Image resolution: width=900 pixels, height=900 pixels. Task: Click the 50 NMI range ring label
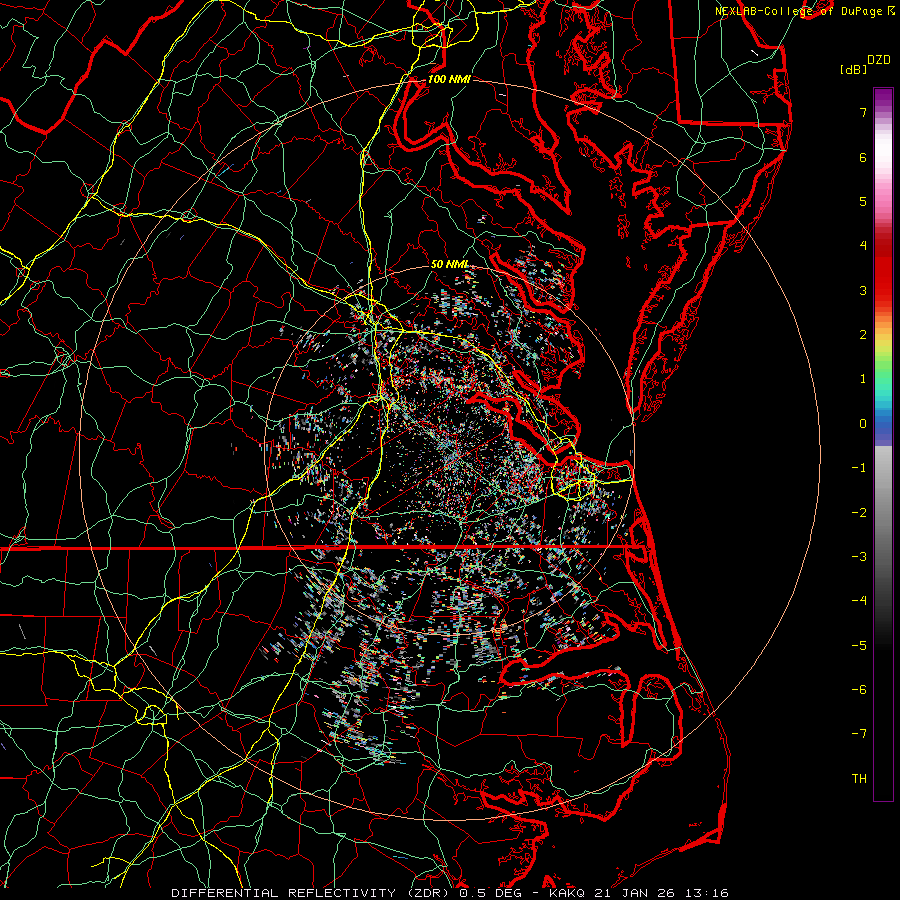(449, 264)
